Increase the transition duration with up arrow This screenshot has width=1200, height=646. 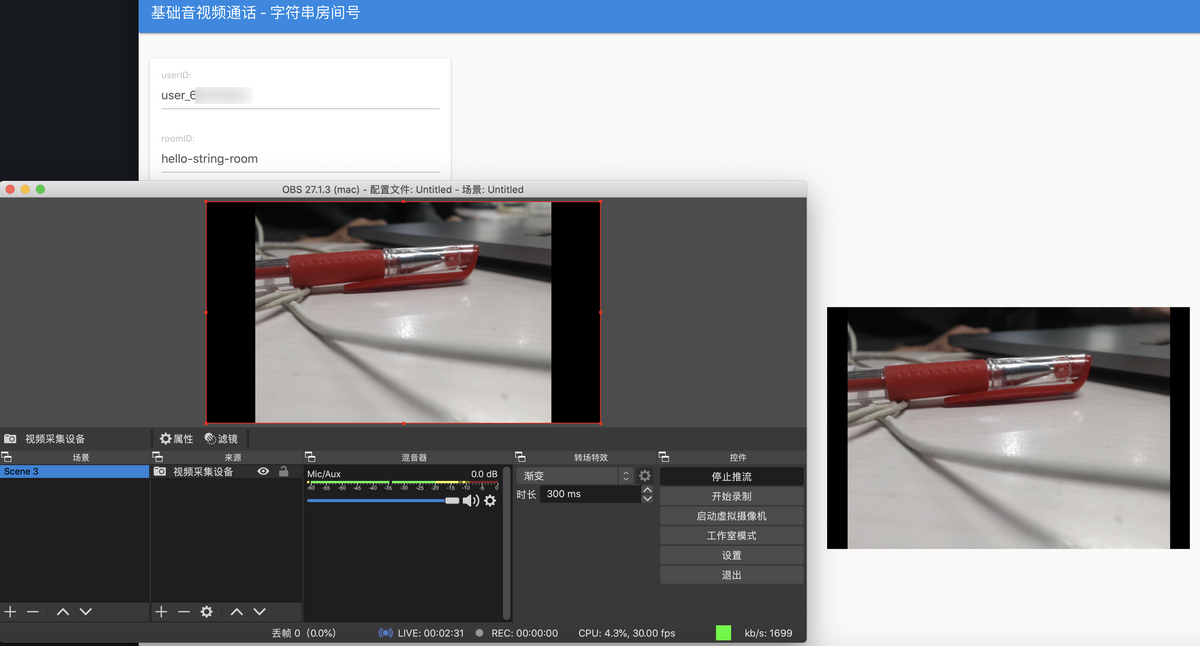tap(647, 490)
